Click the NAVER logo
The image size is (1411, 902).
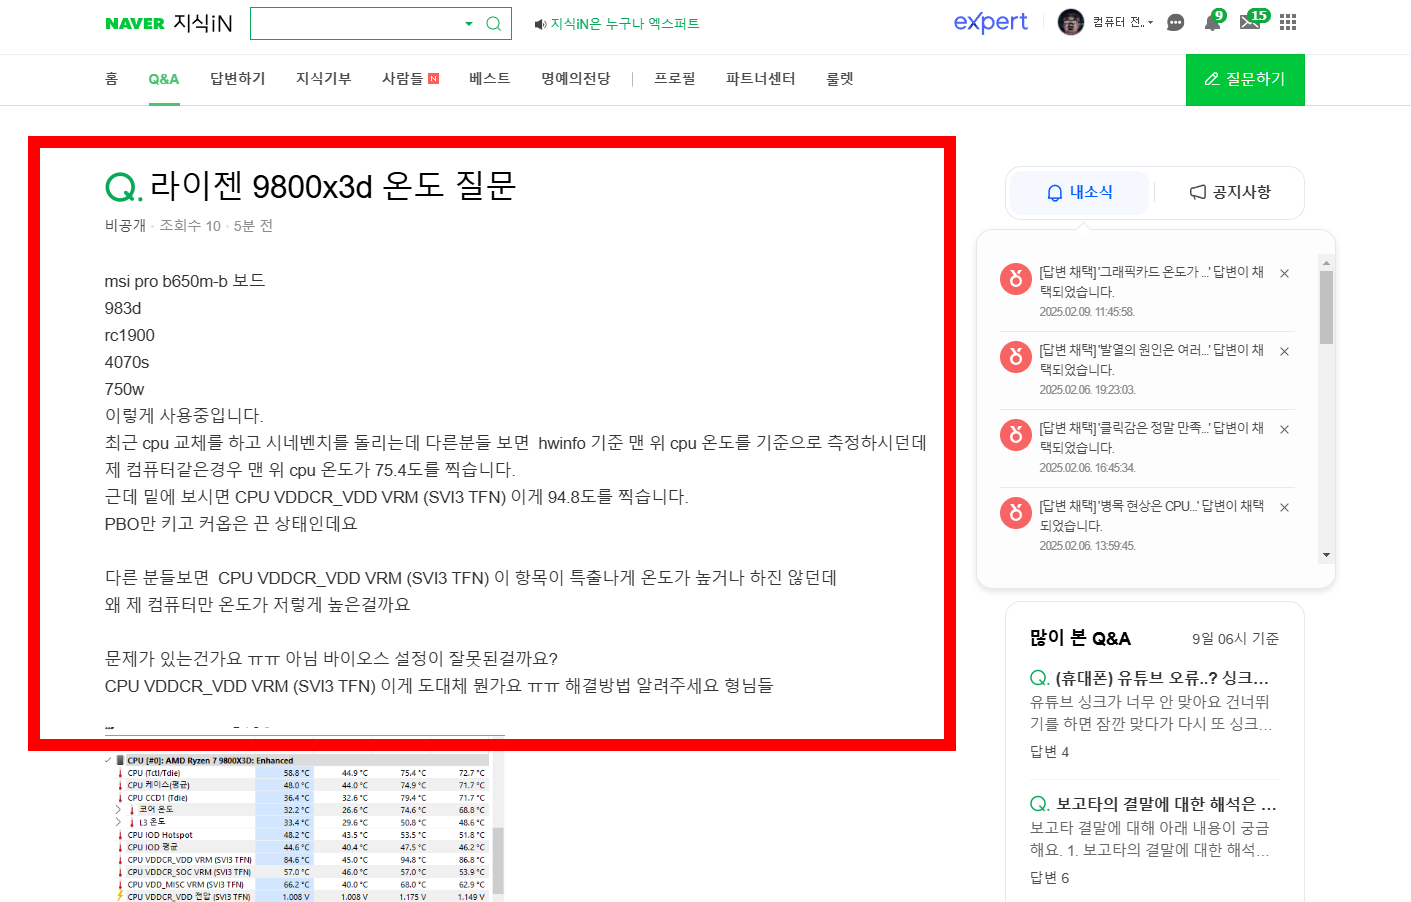point(134,24)
